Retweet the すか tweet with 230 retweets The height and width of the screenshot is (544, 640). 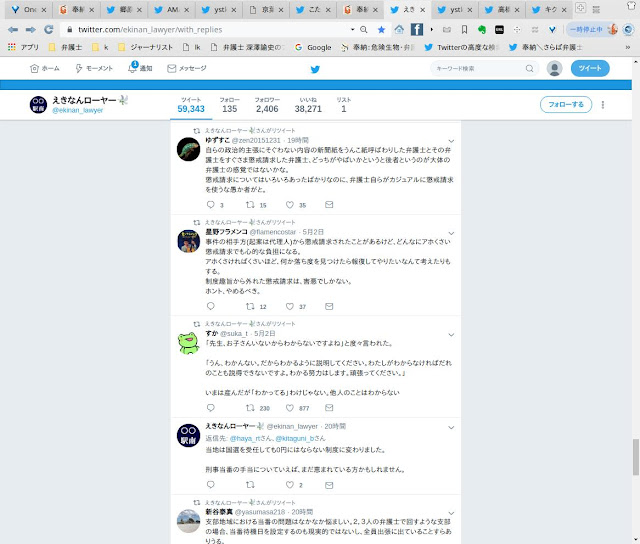(250, 408)
